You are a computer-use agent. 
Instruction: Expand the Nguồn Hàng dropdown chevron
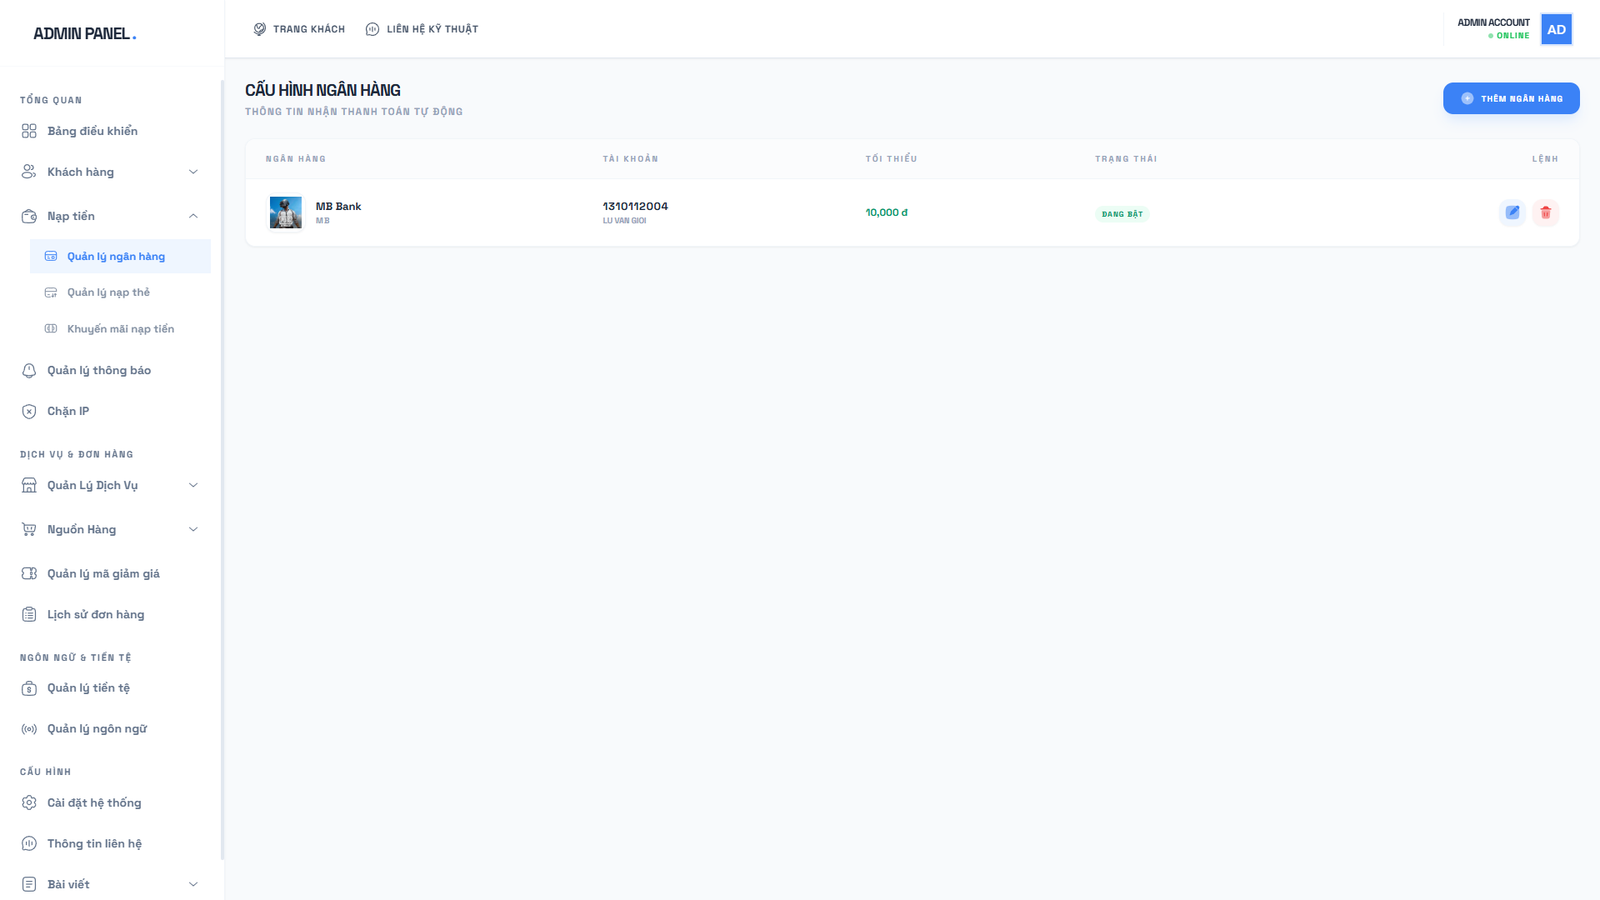(193, 529)
